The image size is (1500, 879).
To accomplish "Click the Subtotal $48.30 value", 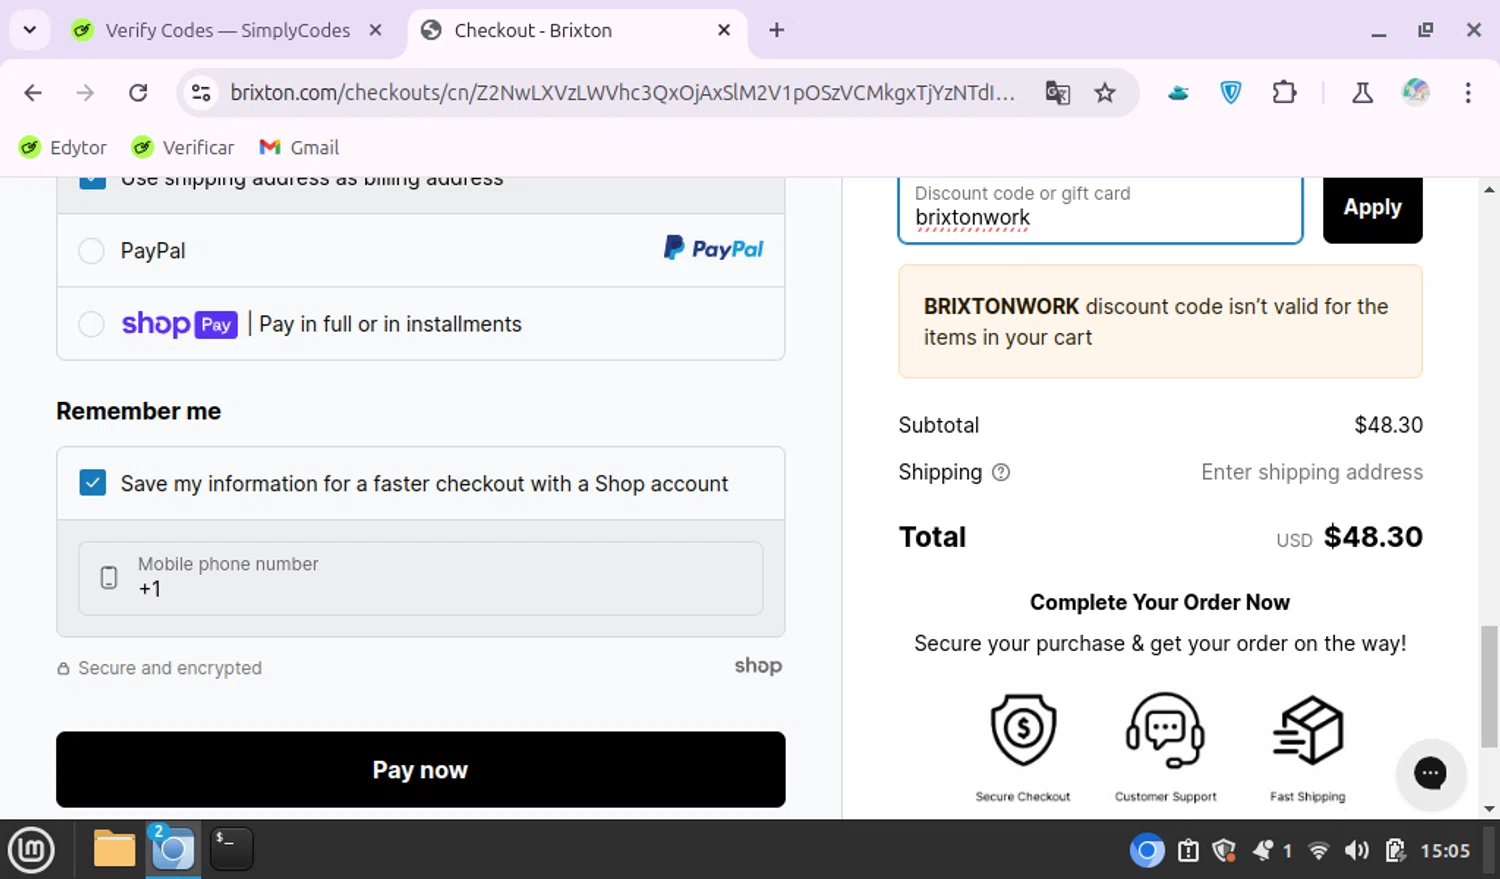I will tap(1388, 425).
